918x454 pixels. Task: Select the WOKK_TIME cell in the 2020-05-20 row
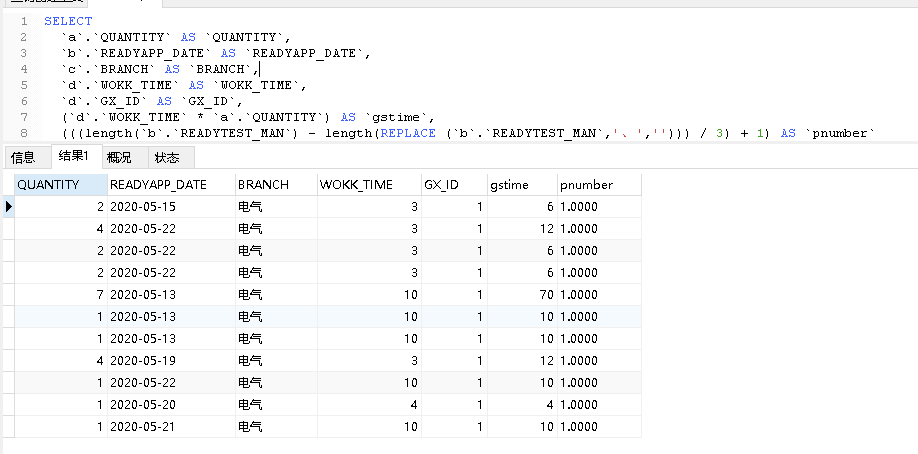[x=369, y=404]
